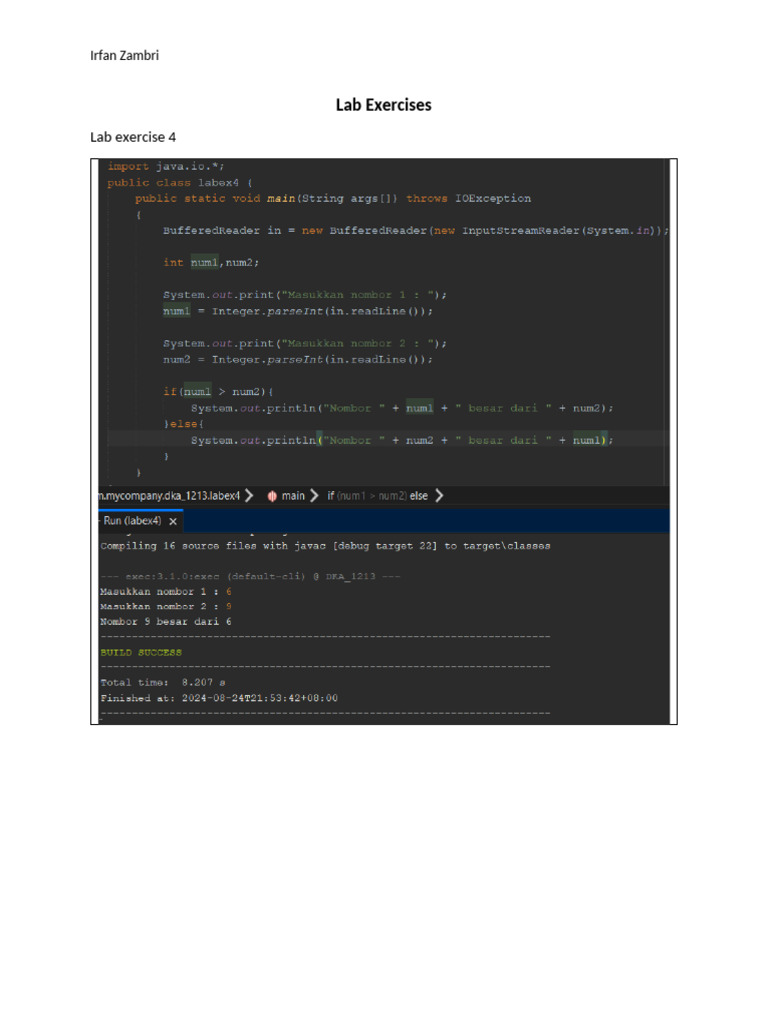The image size is (768, 1024).
Task: Expand chevron after the else breadcrumb
Action: [440, 495]
